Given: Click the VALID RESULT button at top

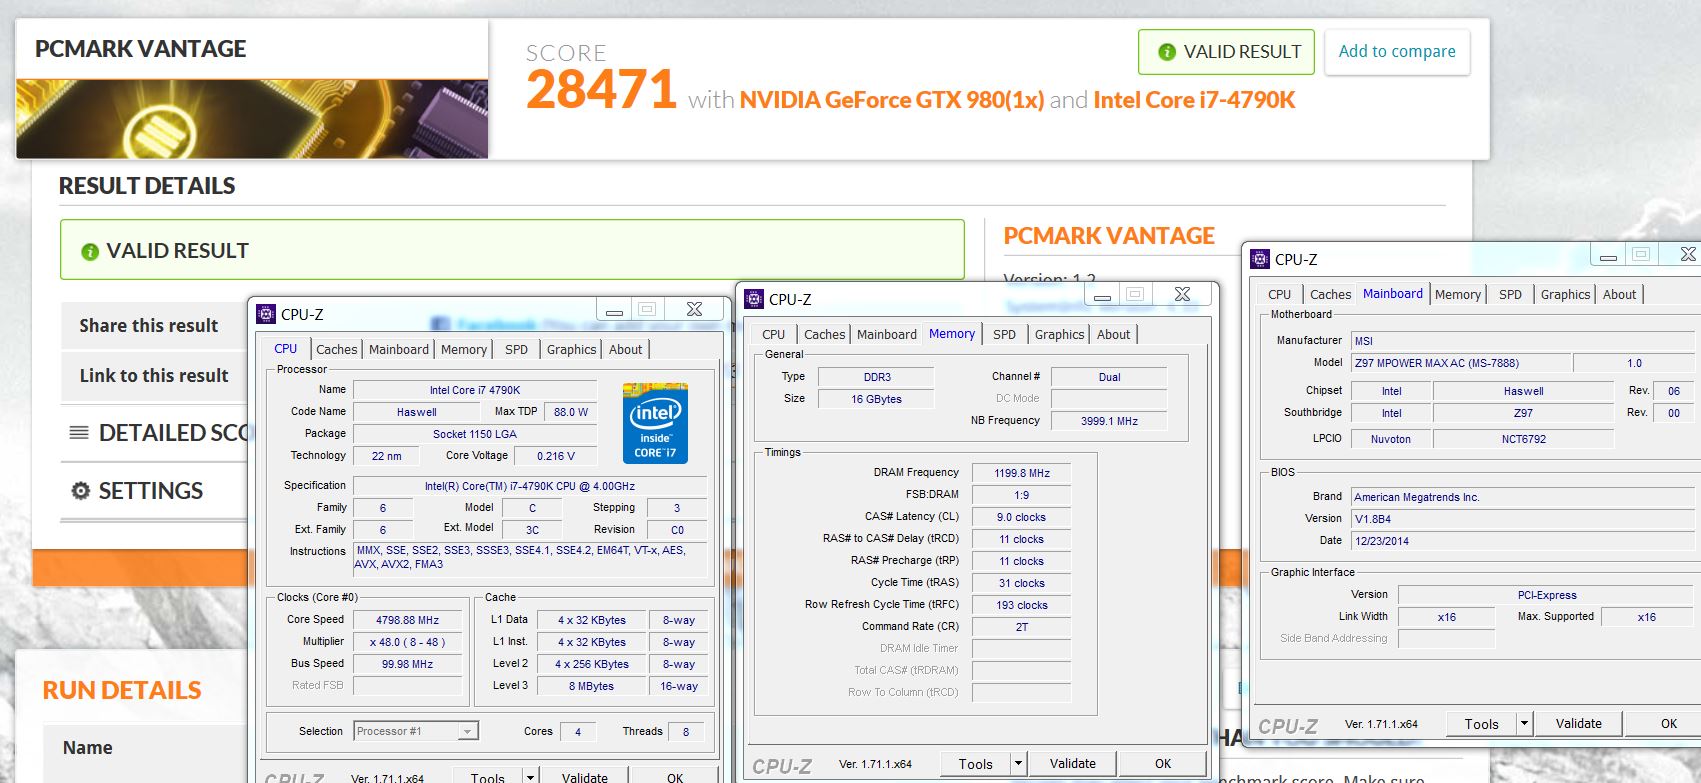Looking at the screenshot, I should pyautogui.click(x=1226, y=51).
